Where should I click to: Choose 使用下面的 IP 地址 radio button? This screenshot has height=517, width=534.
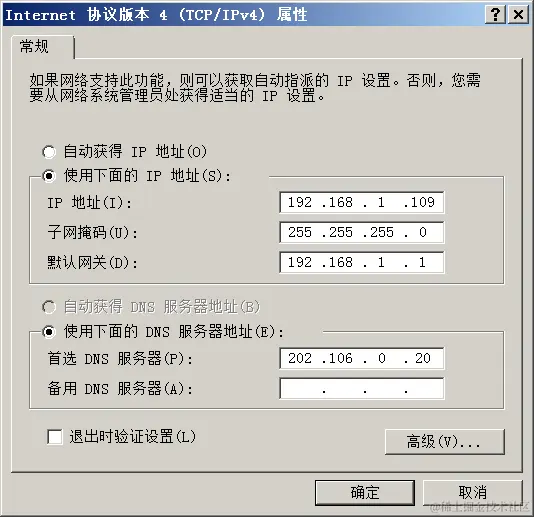point(49,176)
